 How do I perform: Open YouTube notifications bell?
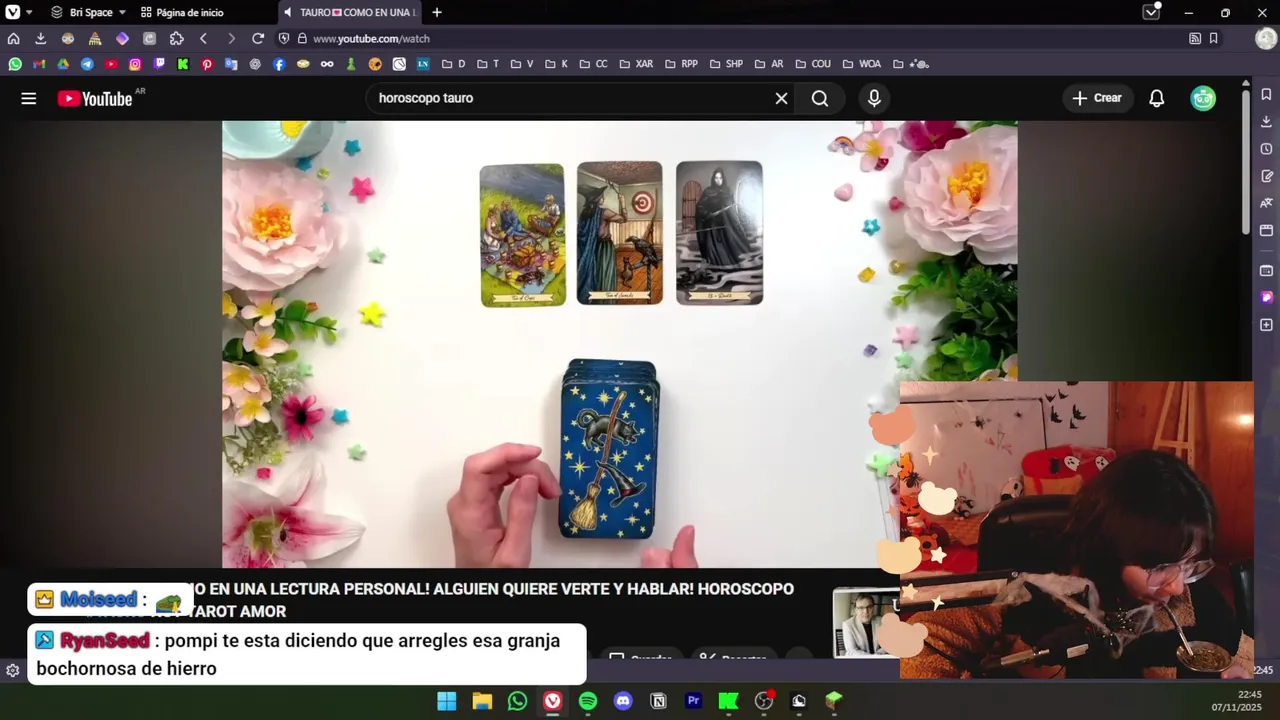tap(1156, 98)
